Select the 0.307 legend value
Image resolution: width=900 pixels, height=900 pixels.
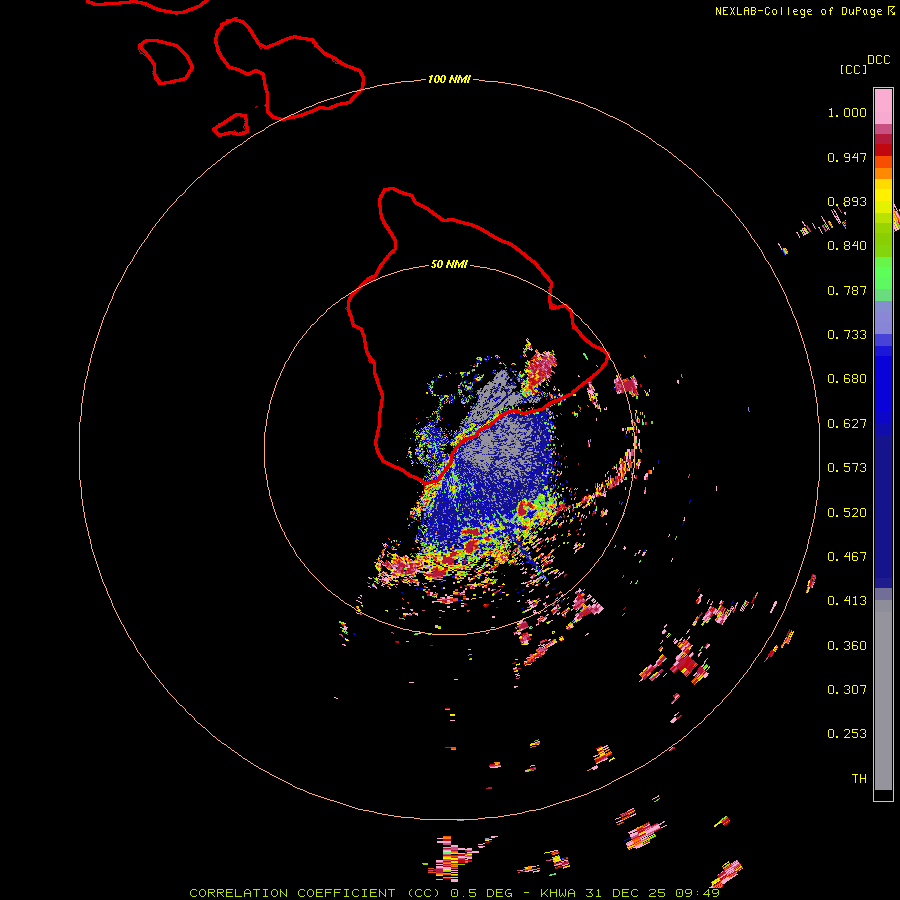tap(847, 689)
